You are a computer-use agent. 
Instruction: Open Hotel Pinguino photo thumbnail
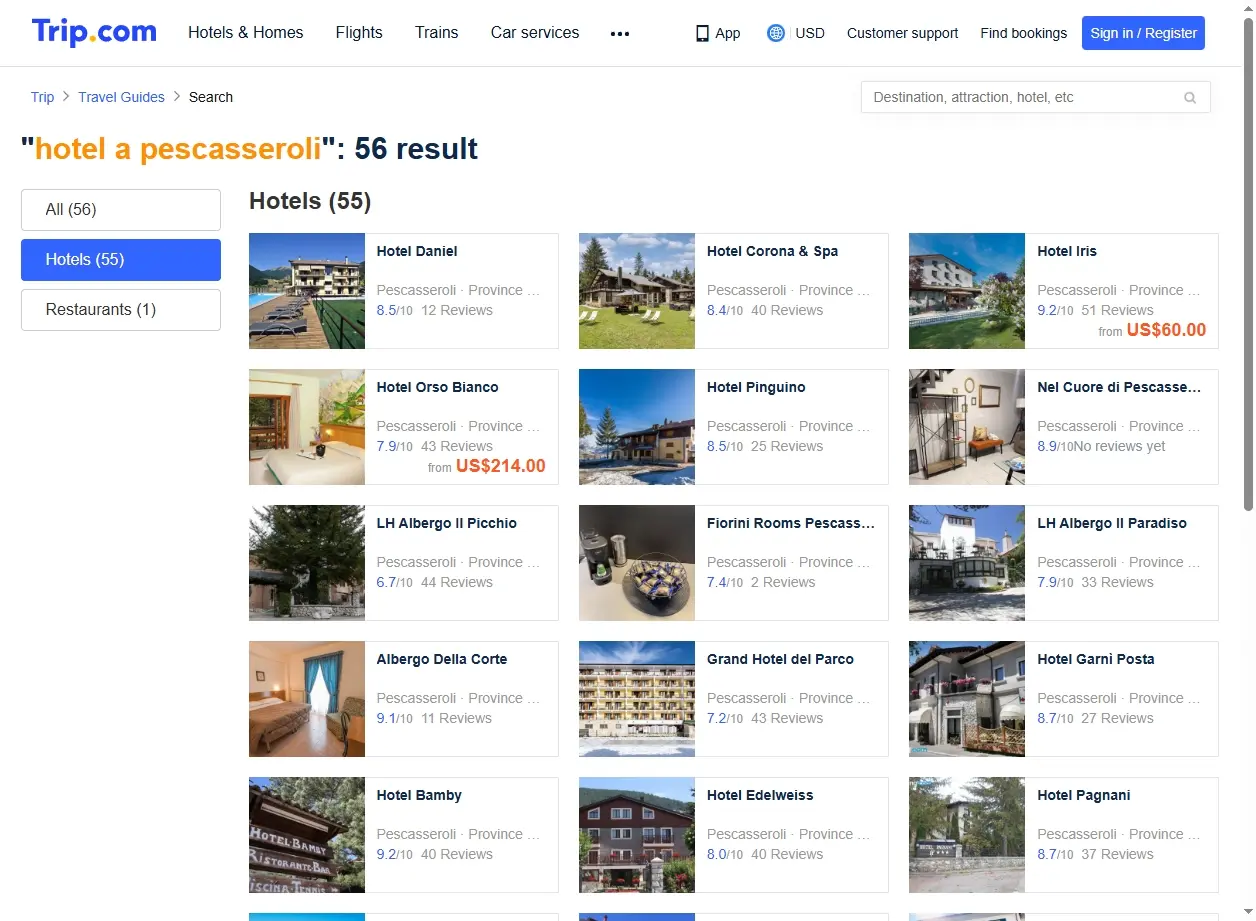[x=637, y=427]
